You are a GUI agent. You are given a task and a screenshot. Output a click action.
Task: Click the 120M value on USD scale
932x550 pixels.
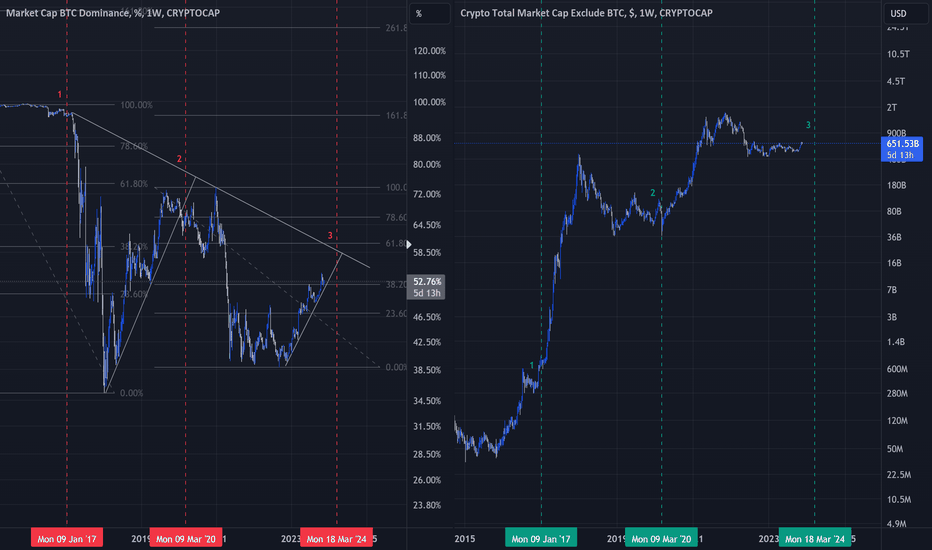[897, 421]
